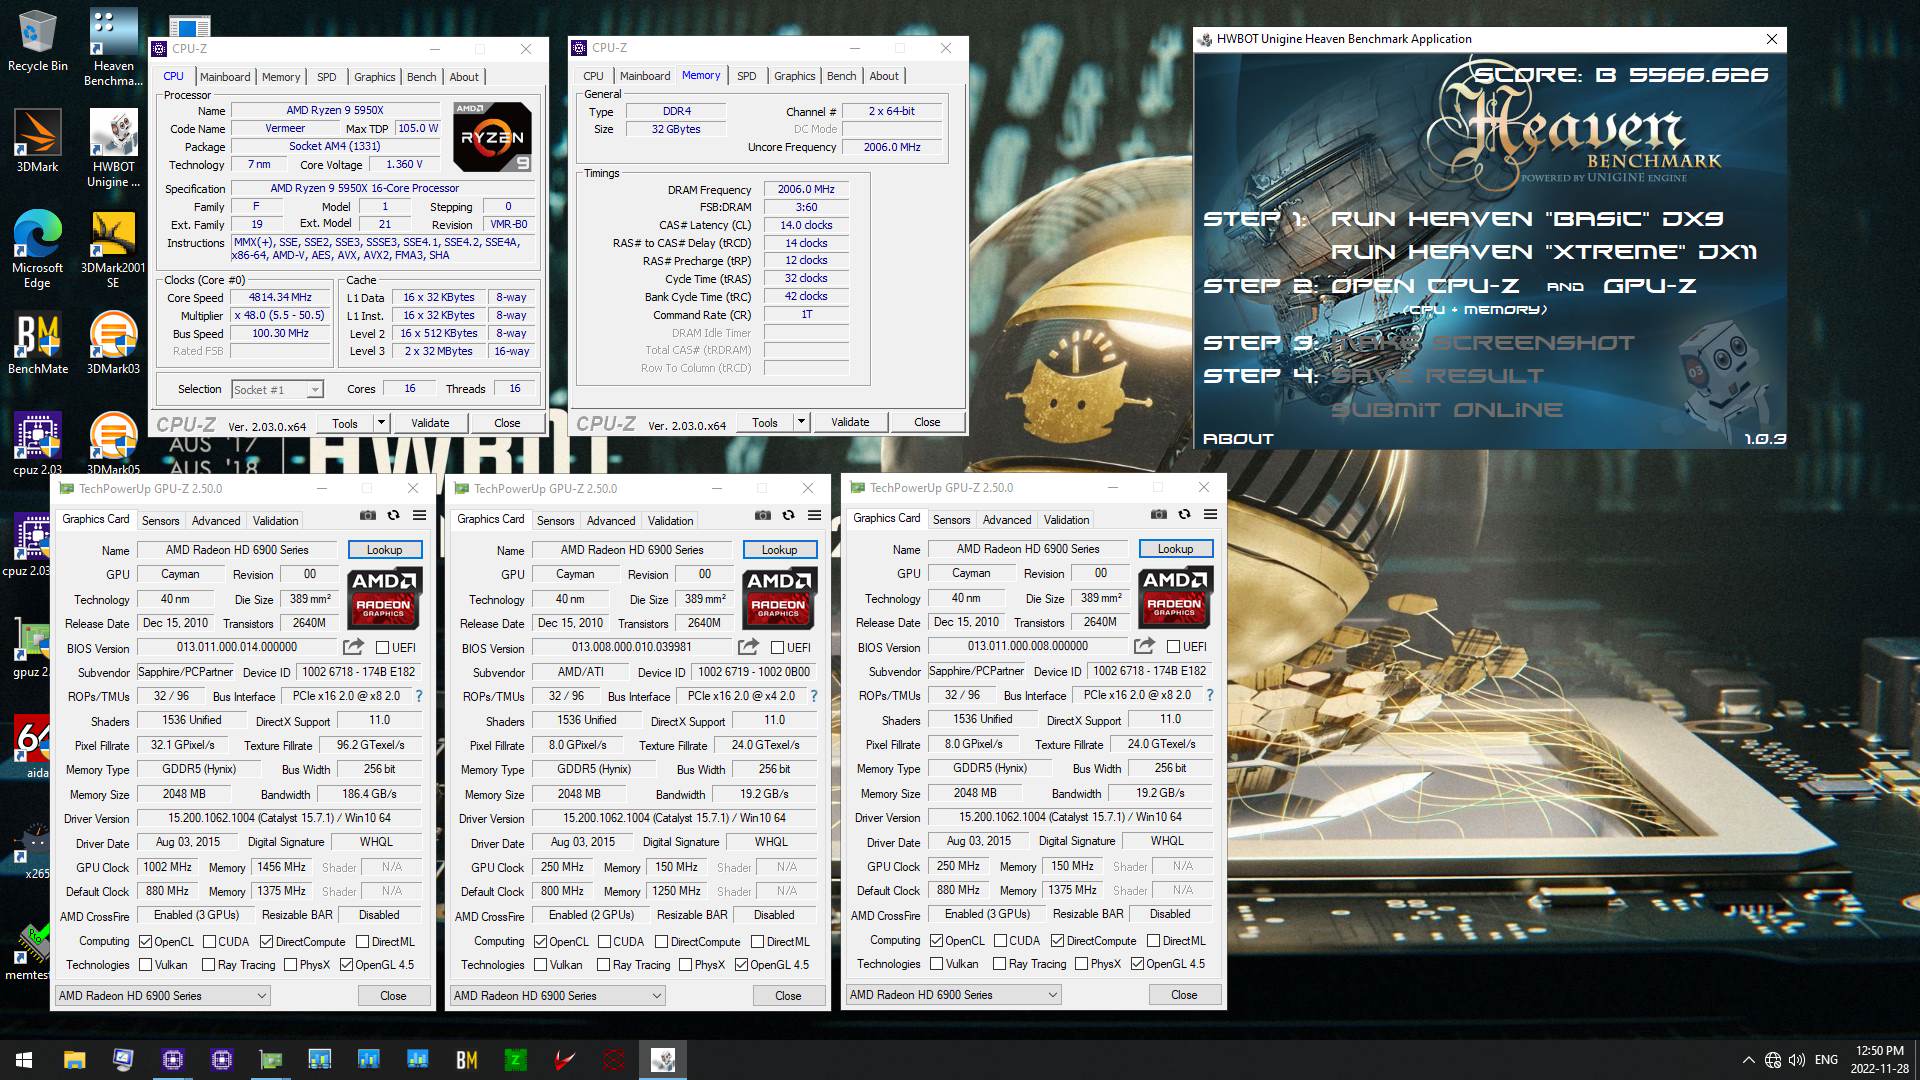Click ABOUT in HWBOT Heaven window
The image size is (1920, 1080).
pyautogui.click(x=1238, y=439)
